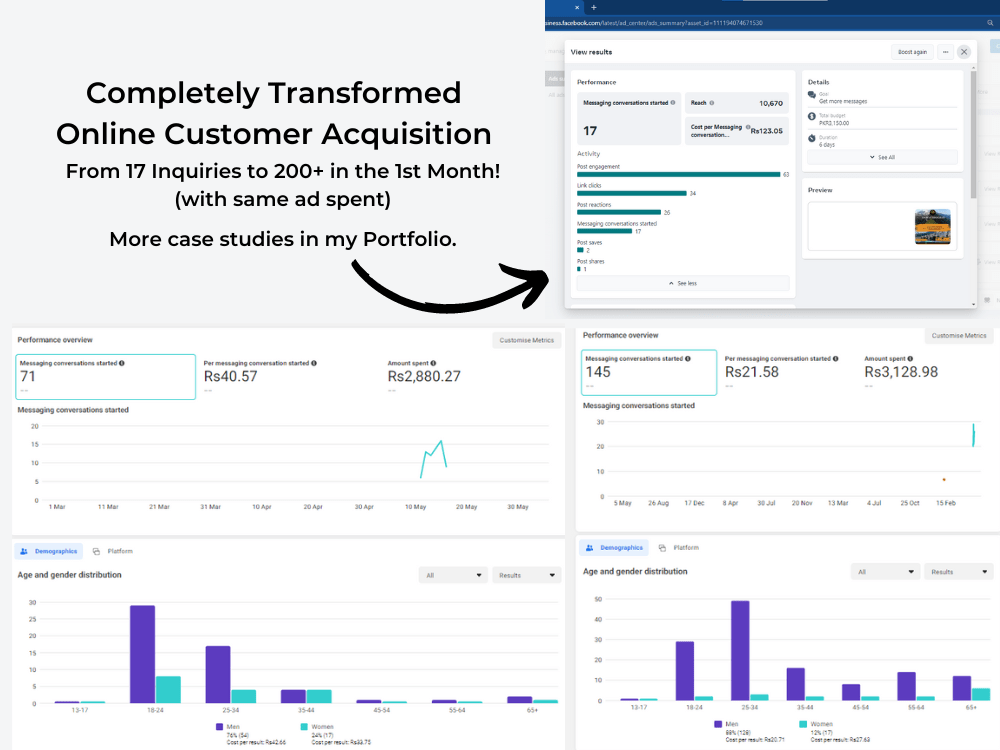Click the Post engagement bar showing 63
The width and height of the screenshot is (1000, 750).
pyautogui.click(x=679, y=174)
